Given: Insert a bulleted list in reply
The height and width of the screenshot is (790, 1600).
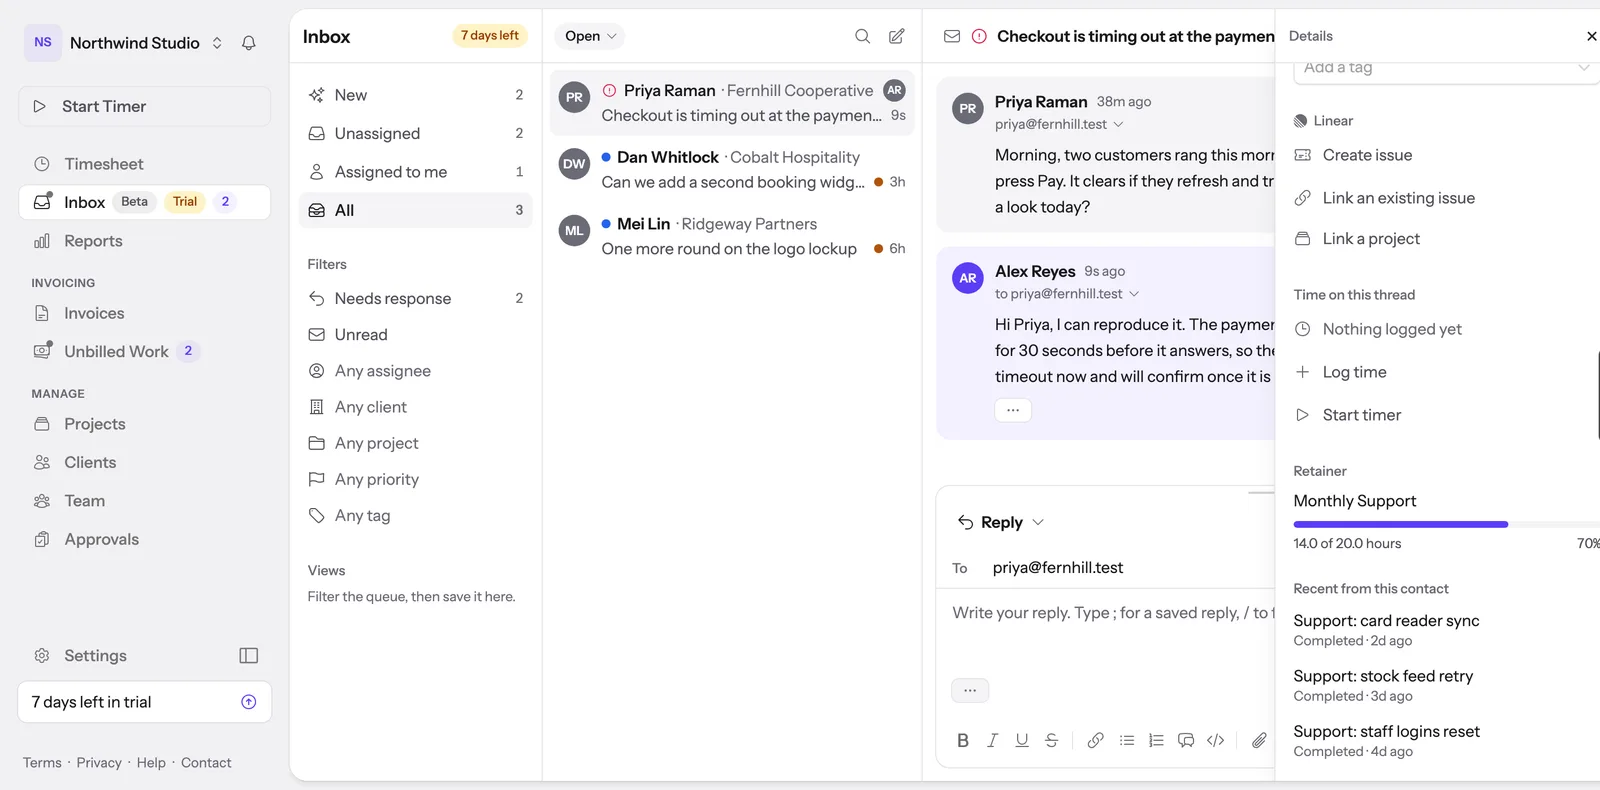Looking at the screenshot, I should tap(1127, 740).
